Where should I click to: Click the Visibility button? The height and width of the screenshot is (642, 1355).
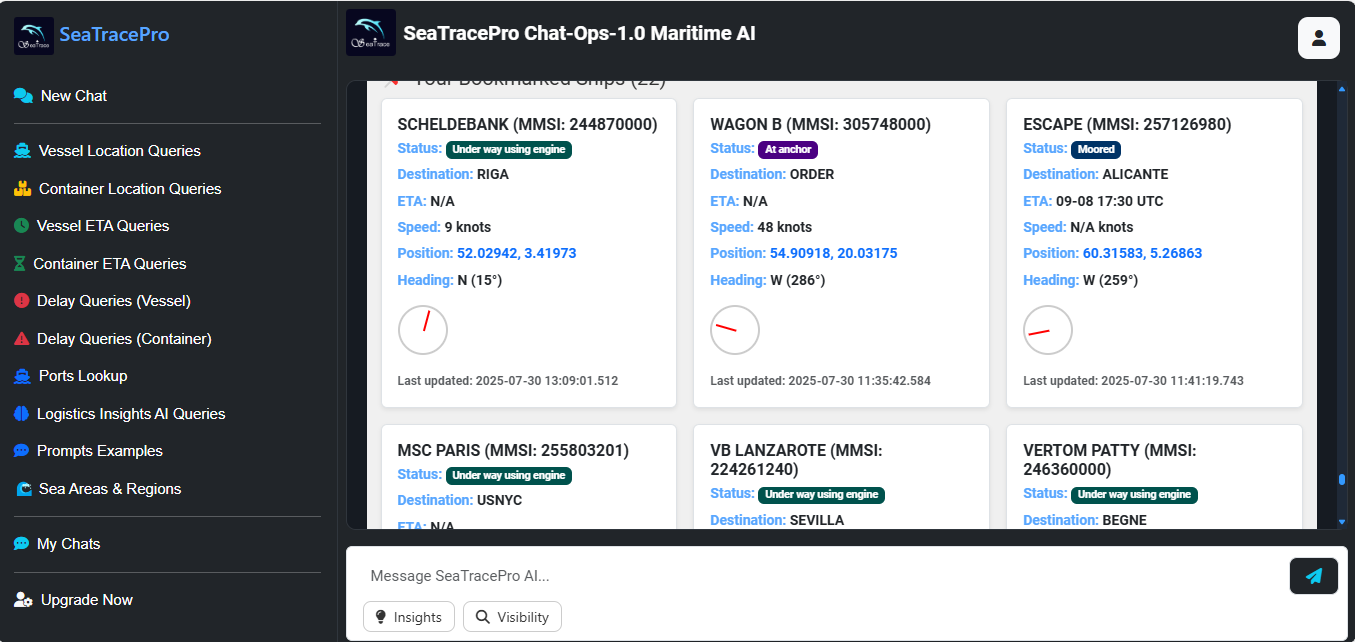pos(512,617)
